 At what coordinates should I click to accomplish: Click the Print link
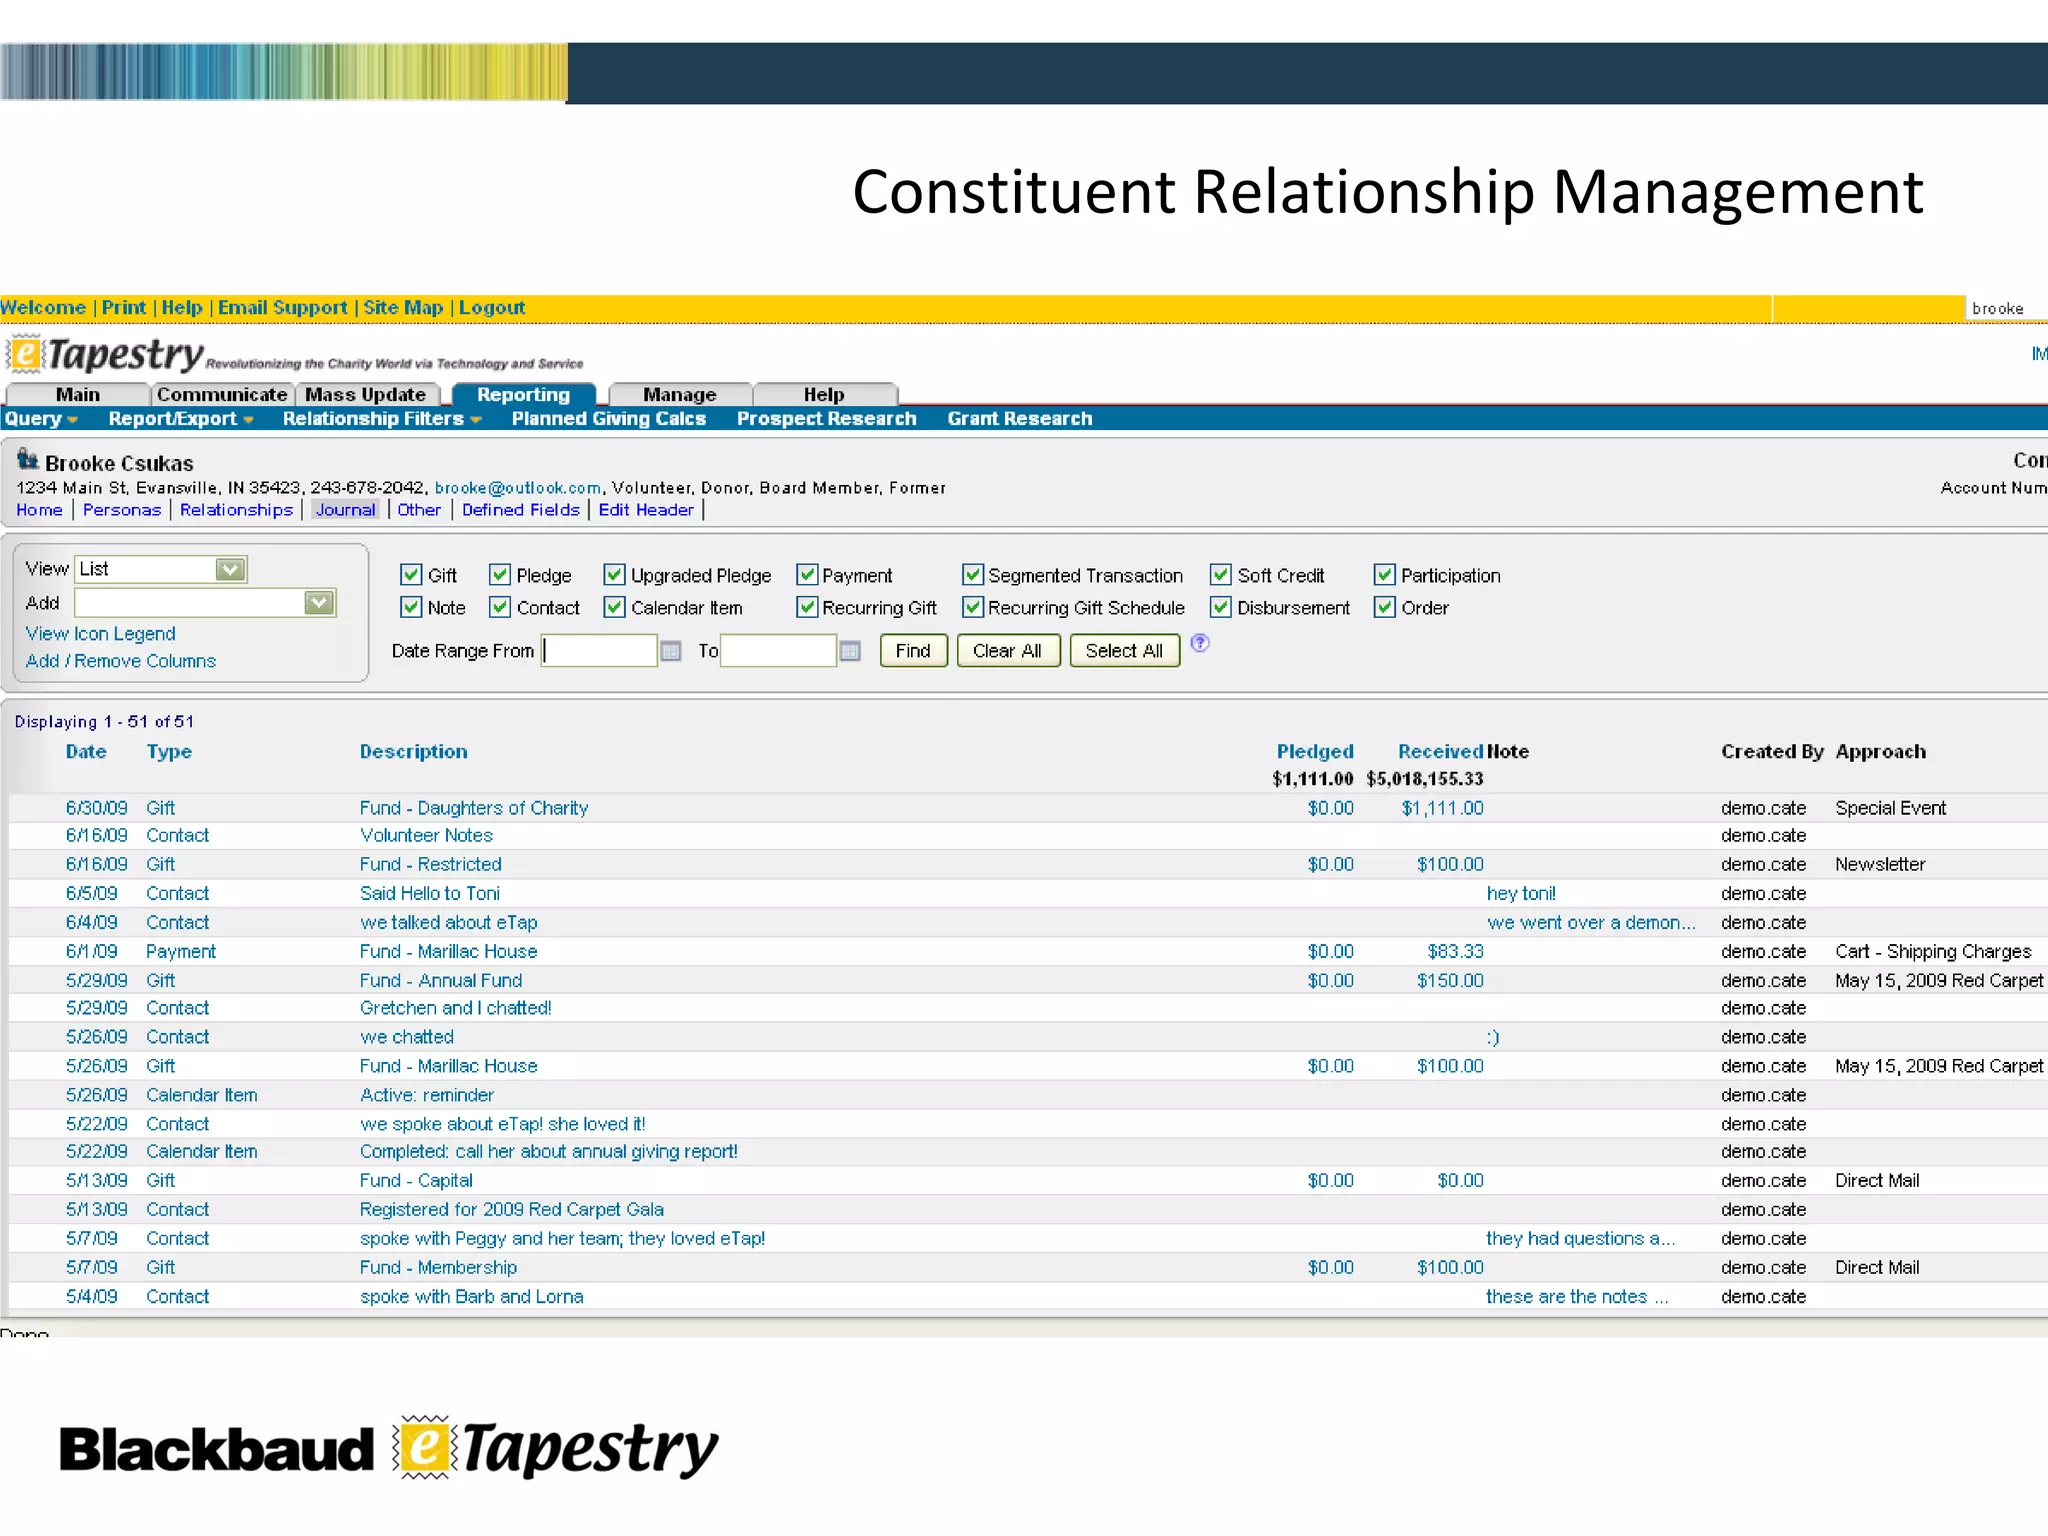tap(124, 308)
